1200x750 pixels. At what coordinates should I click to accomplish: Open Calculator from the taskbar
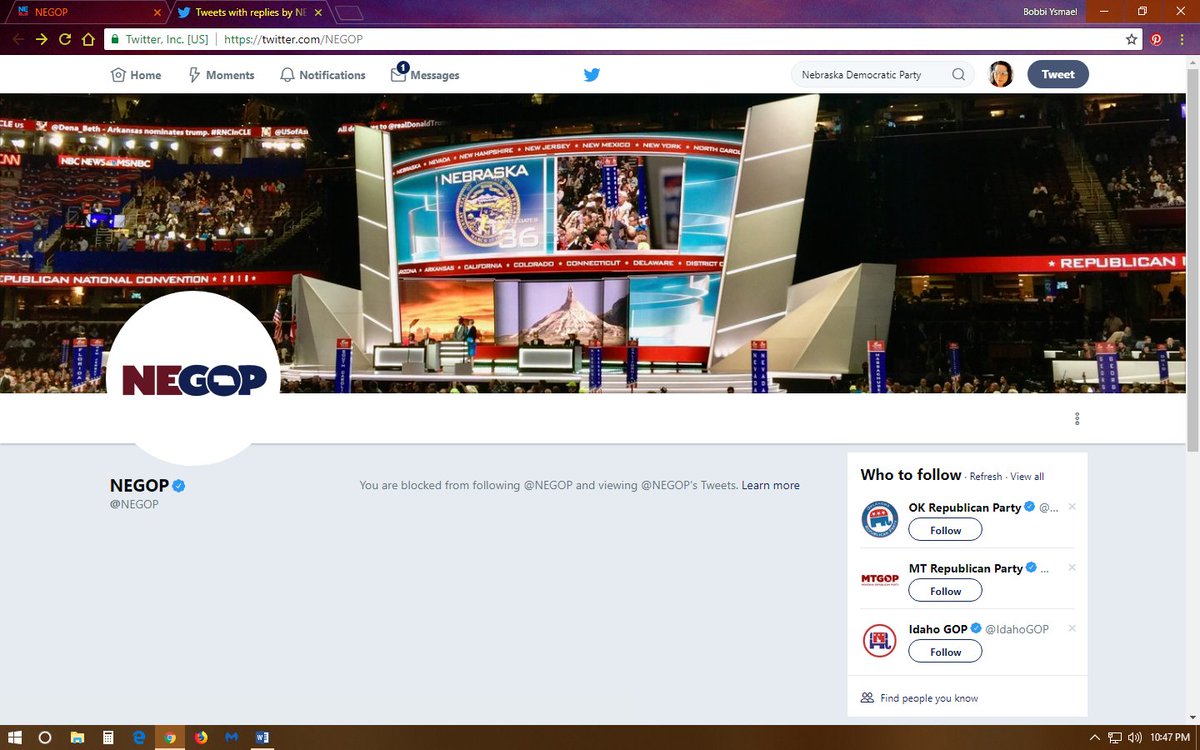tap(108, 737)
